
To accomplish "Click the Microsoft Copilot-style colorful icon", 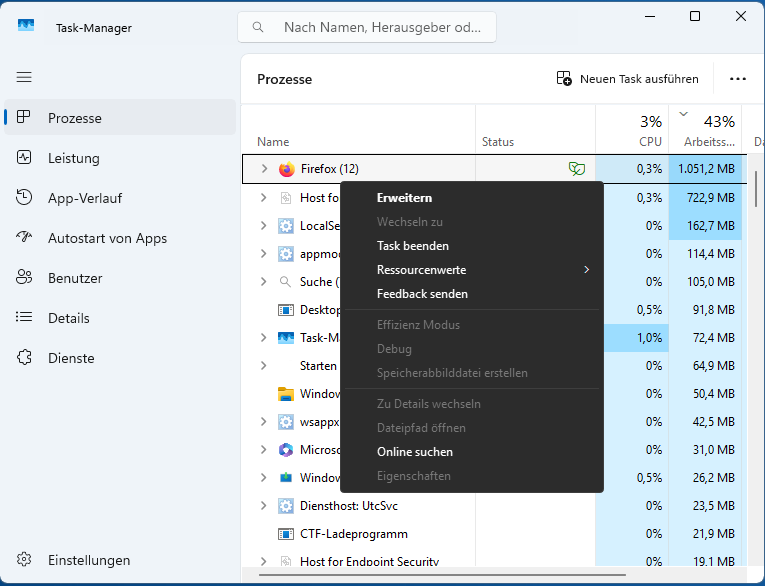I will (x=285, y=449).
